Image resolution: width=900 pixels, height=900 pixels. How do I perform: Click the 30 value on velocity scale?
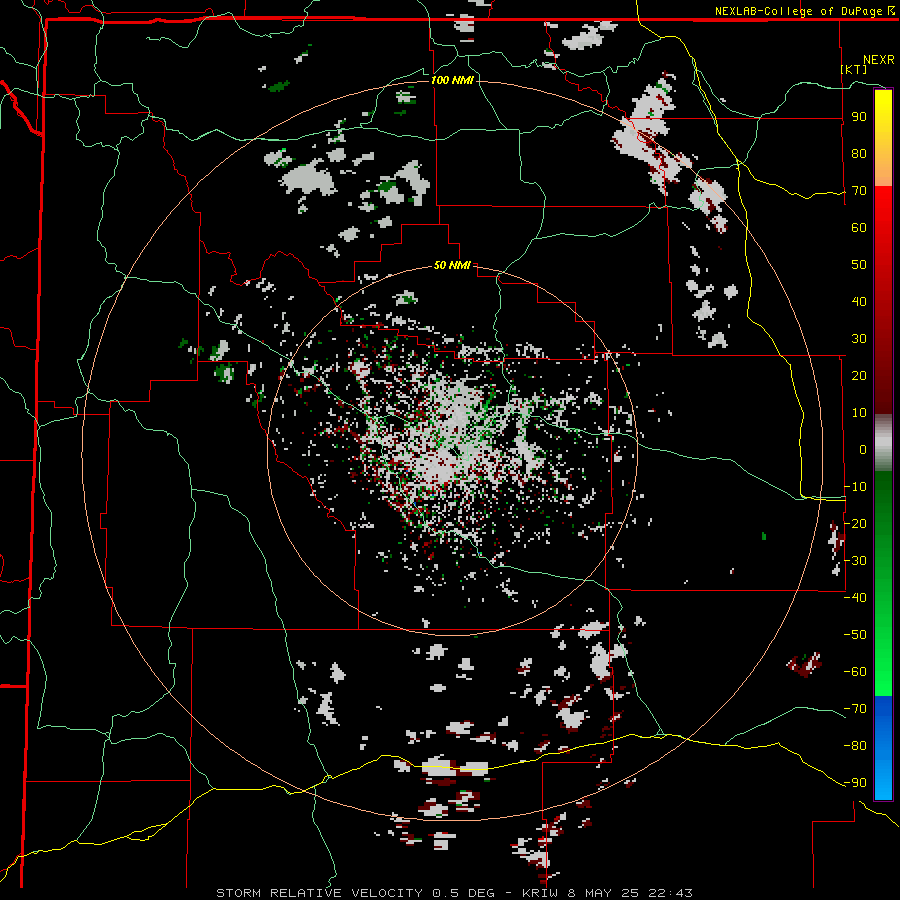(x=859, y=339)
